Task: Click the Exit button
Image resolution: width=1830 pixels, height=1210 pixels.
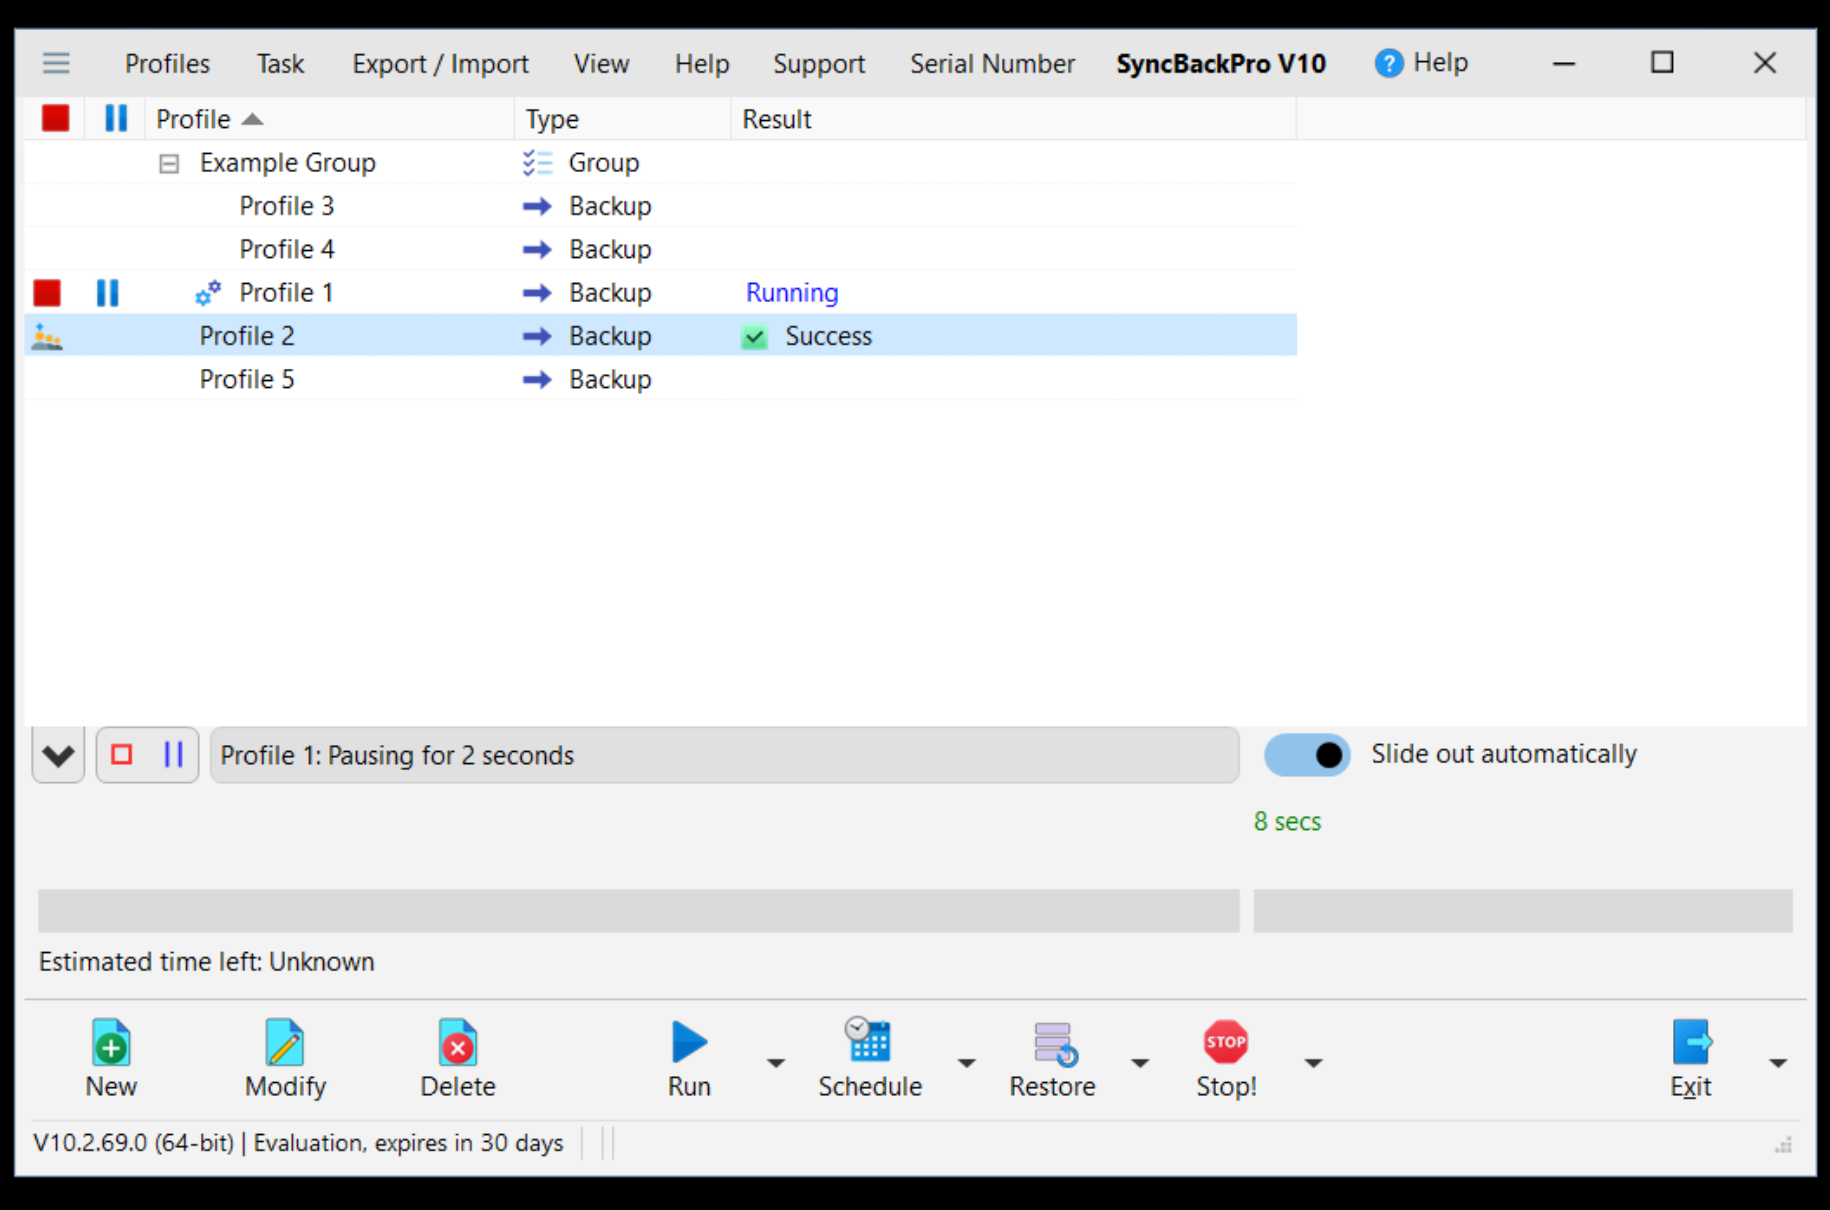Action: [1691, 1060]
